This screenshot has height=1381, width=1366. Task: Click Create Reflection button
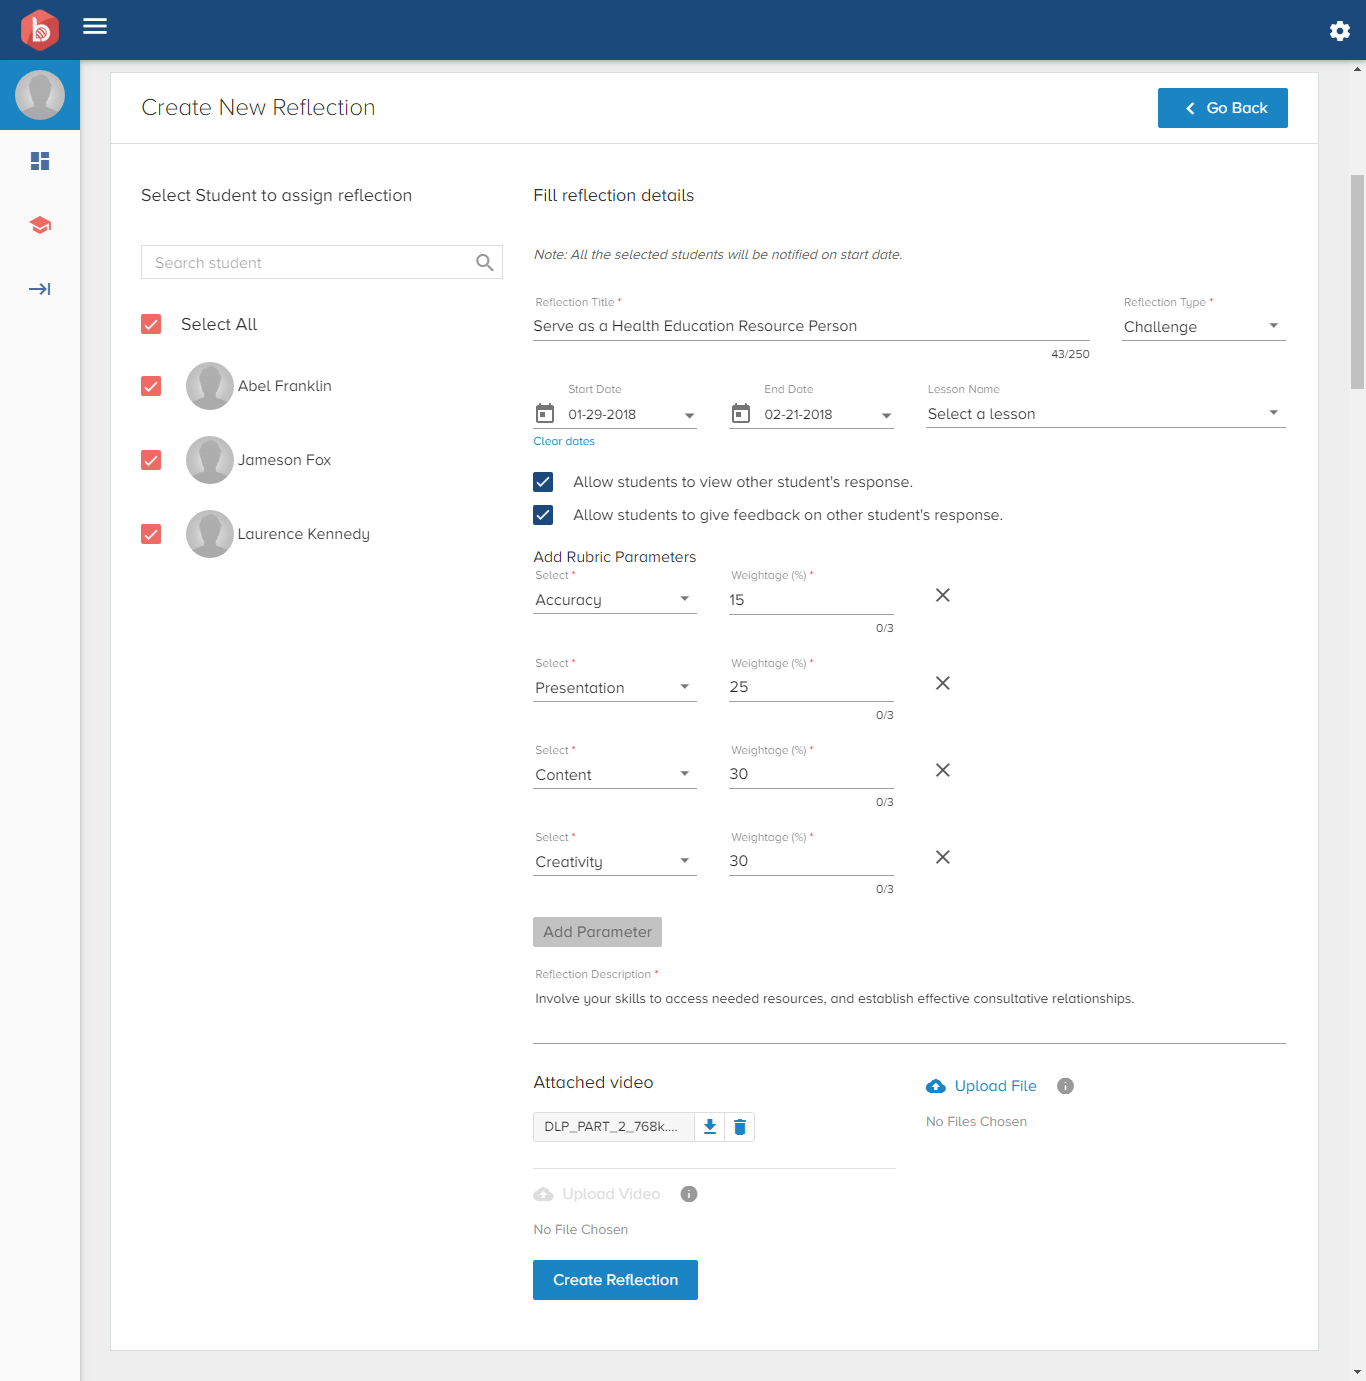click(x=615, y=1280)
